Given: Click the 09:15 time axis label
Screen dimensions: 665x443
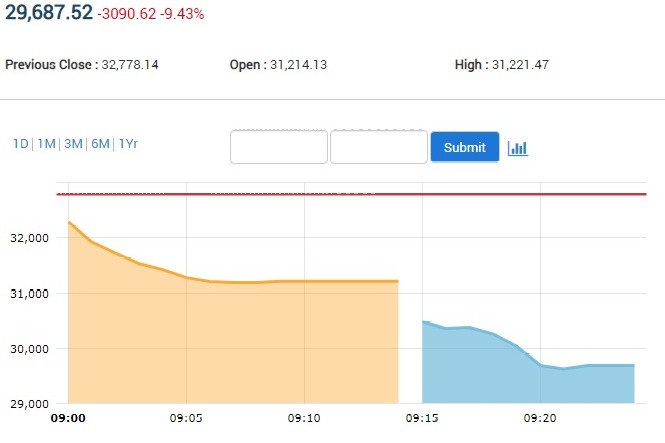Looking at the screenshot, I should 422,417.
